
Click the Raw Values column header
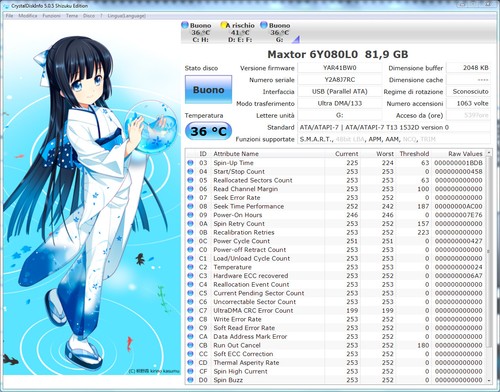tap(465, 154)
